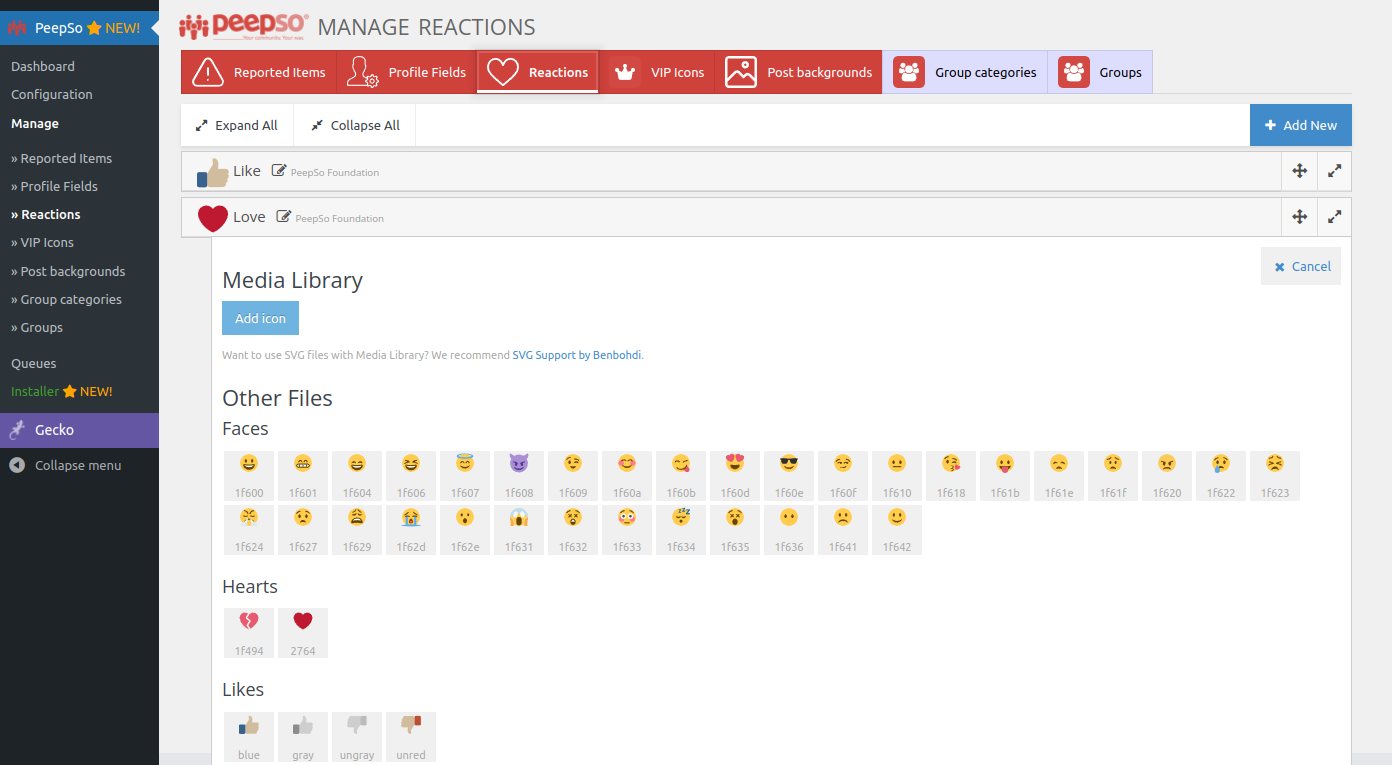Screen dimensions: 1392x765
Task: Click the move handle on Like row
Action: 1299,171
